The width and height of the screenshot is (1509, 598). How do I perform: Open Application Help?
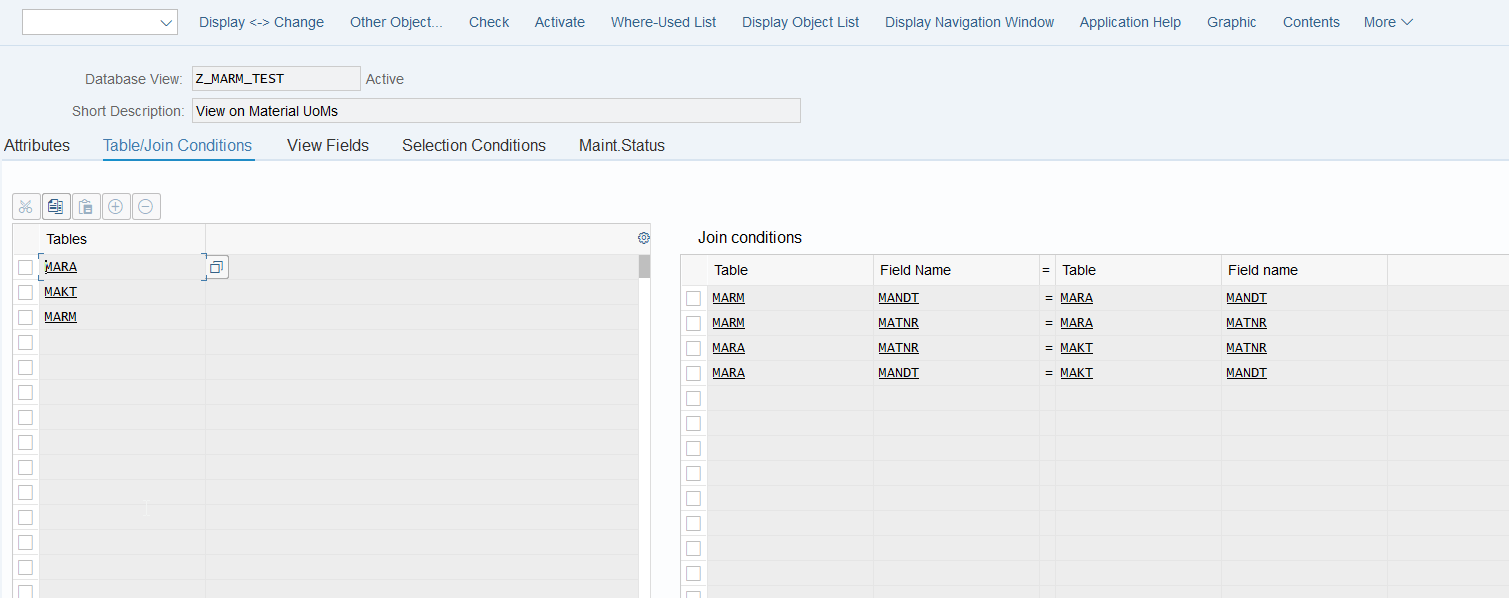pyautogui.click(x=1130, y=22)
